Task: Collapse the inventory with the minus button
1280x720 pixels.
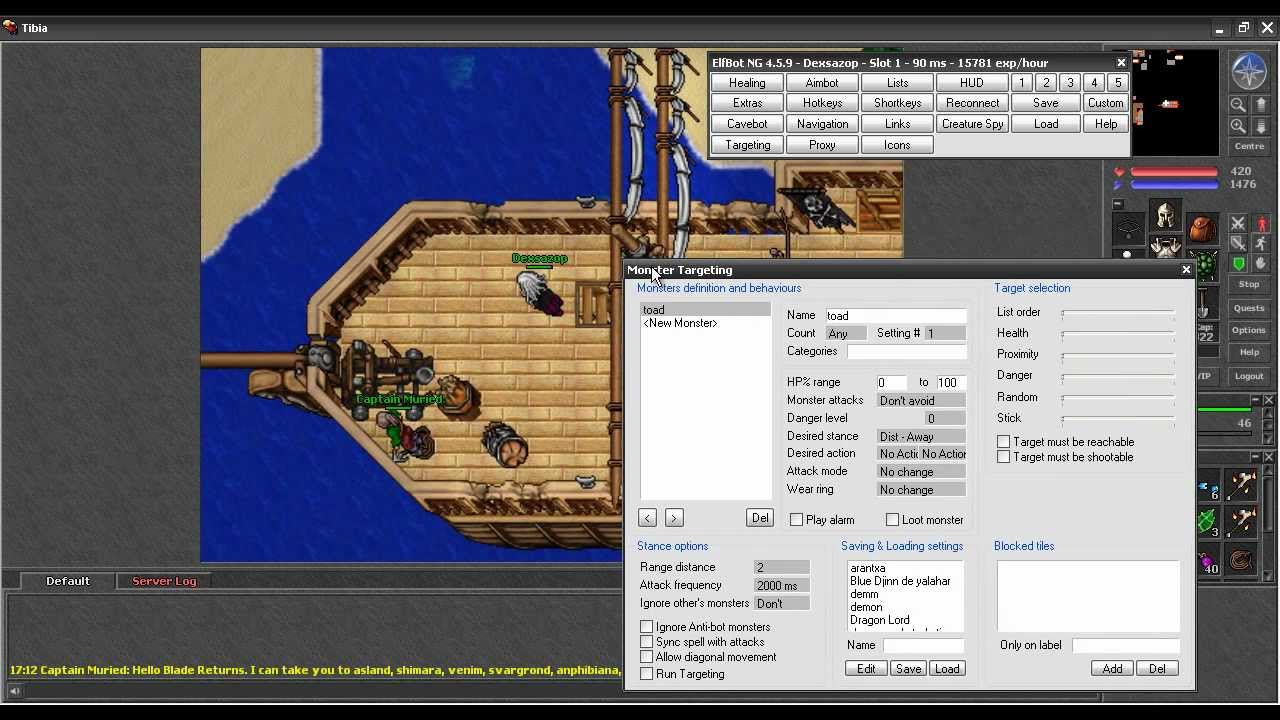Action: tap(1119, 204)
